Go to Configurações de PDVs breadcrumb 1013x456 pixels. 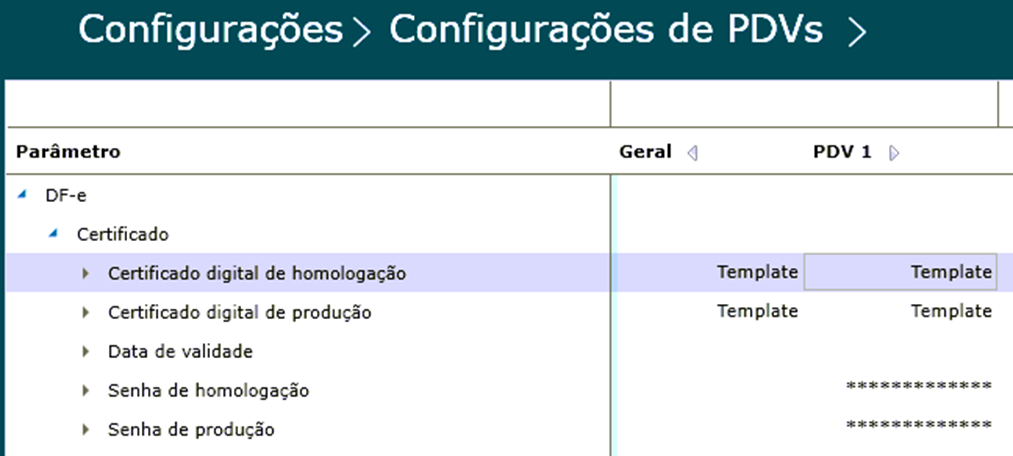click(x=606, y=31)
